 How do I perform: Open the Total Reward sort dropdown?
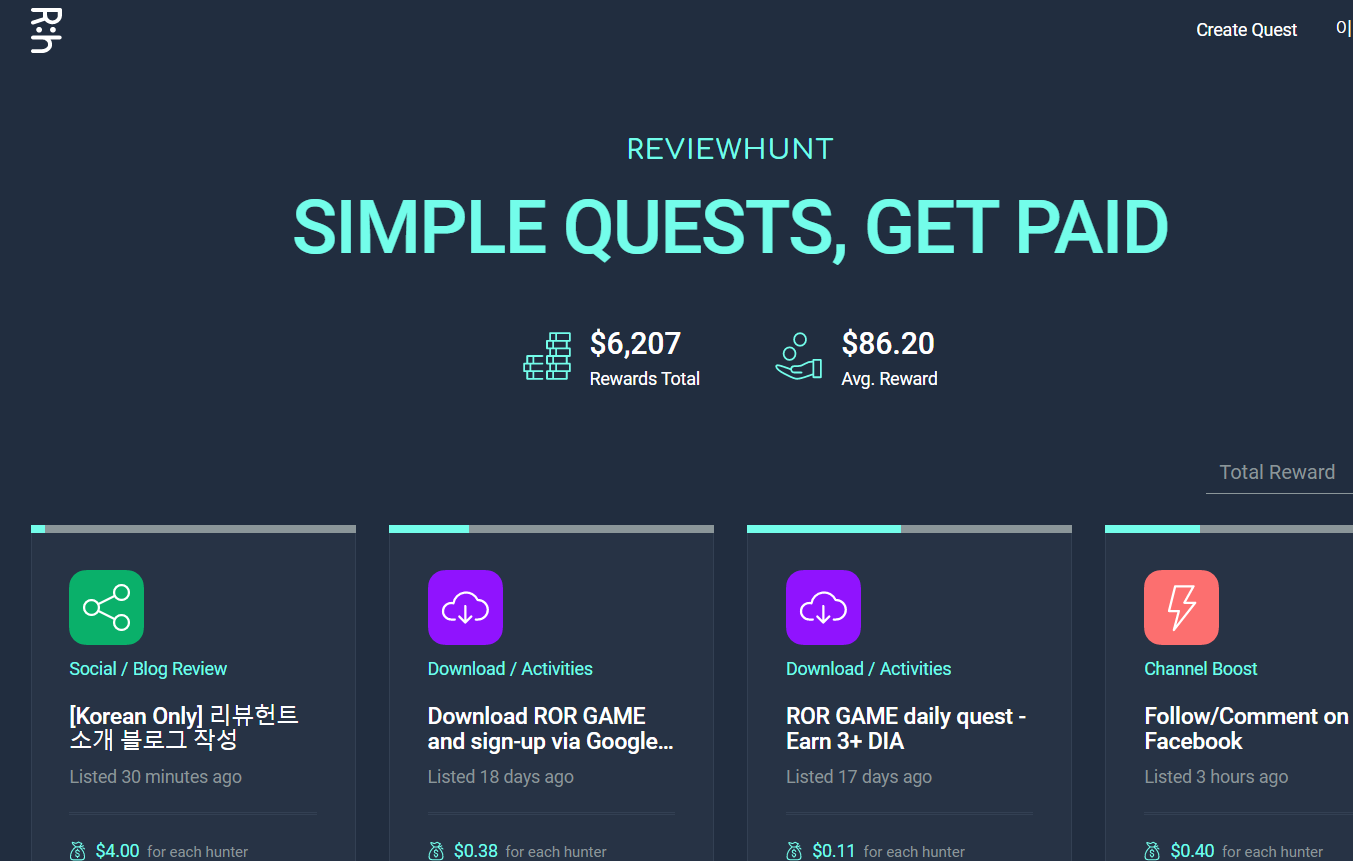tap(1279, 472)
